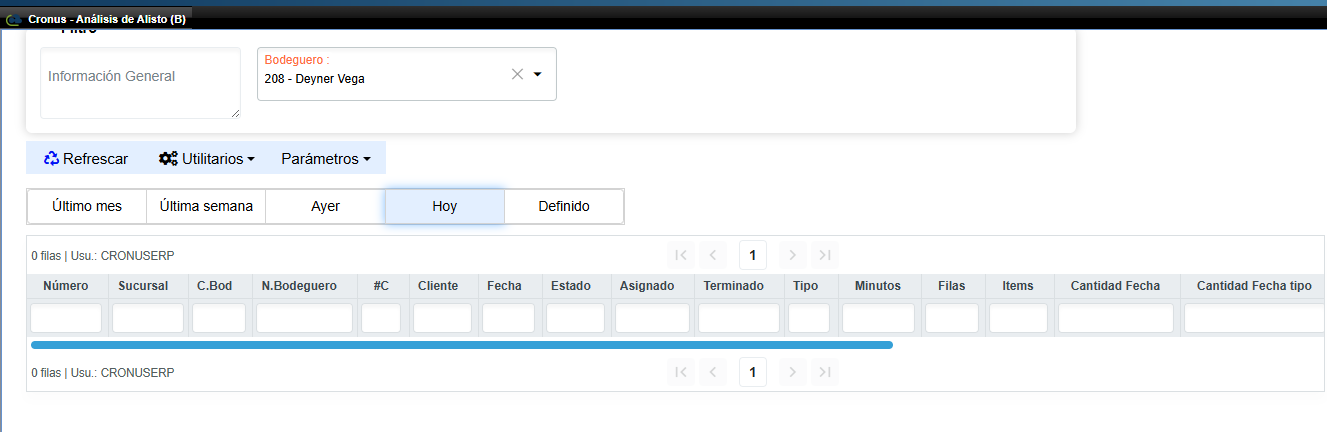
Task: Click the N.Bodeguero filter input
Action: coord(304,318)
